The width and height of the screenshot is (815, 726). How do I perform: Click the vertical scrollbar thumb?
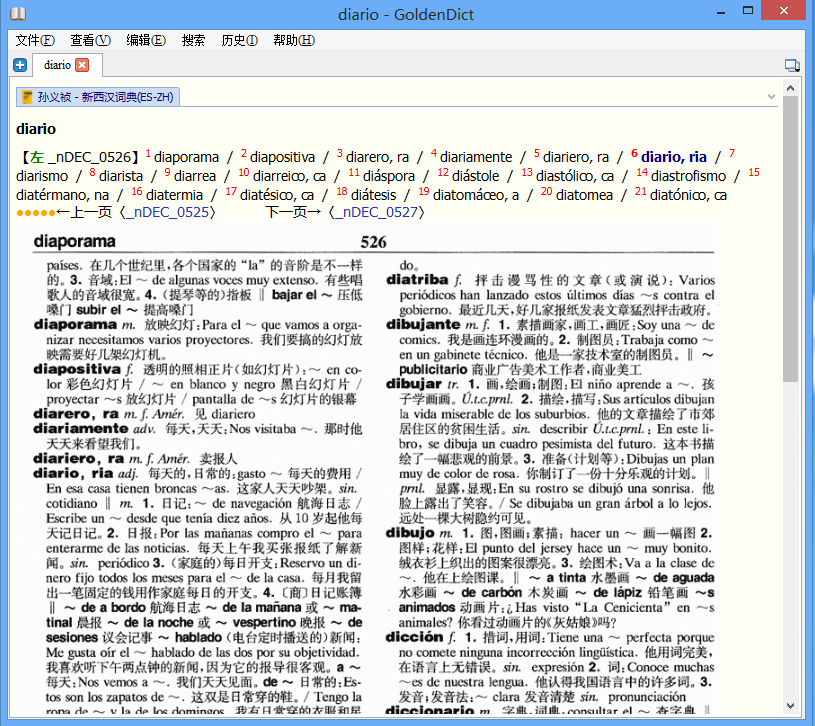791,239
